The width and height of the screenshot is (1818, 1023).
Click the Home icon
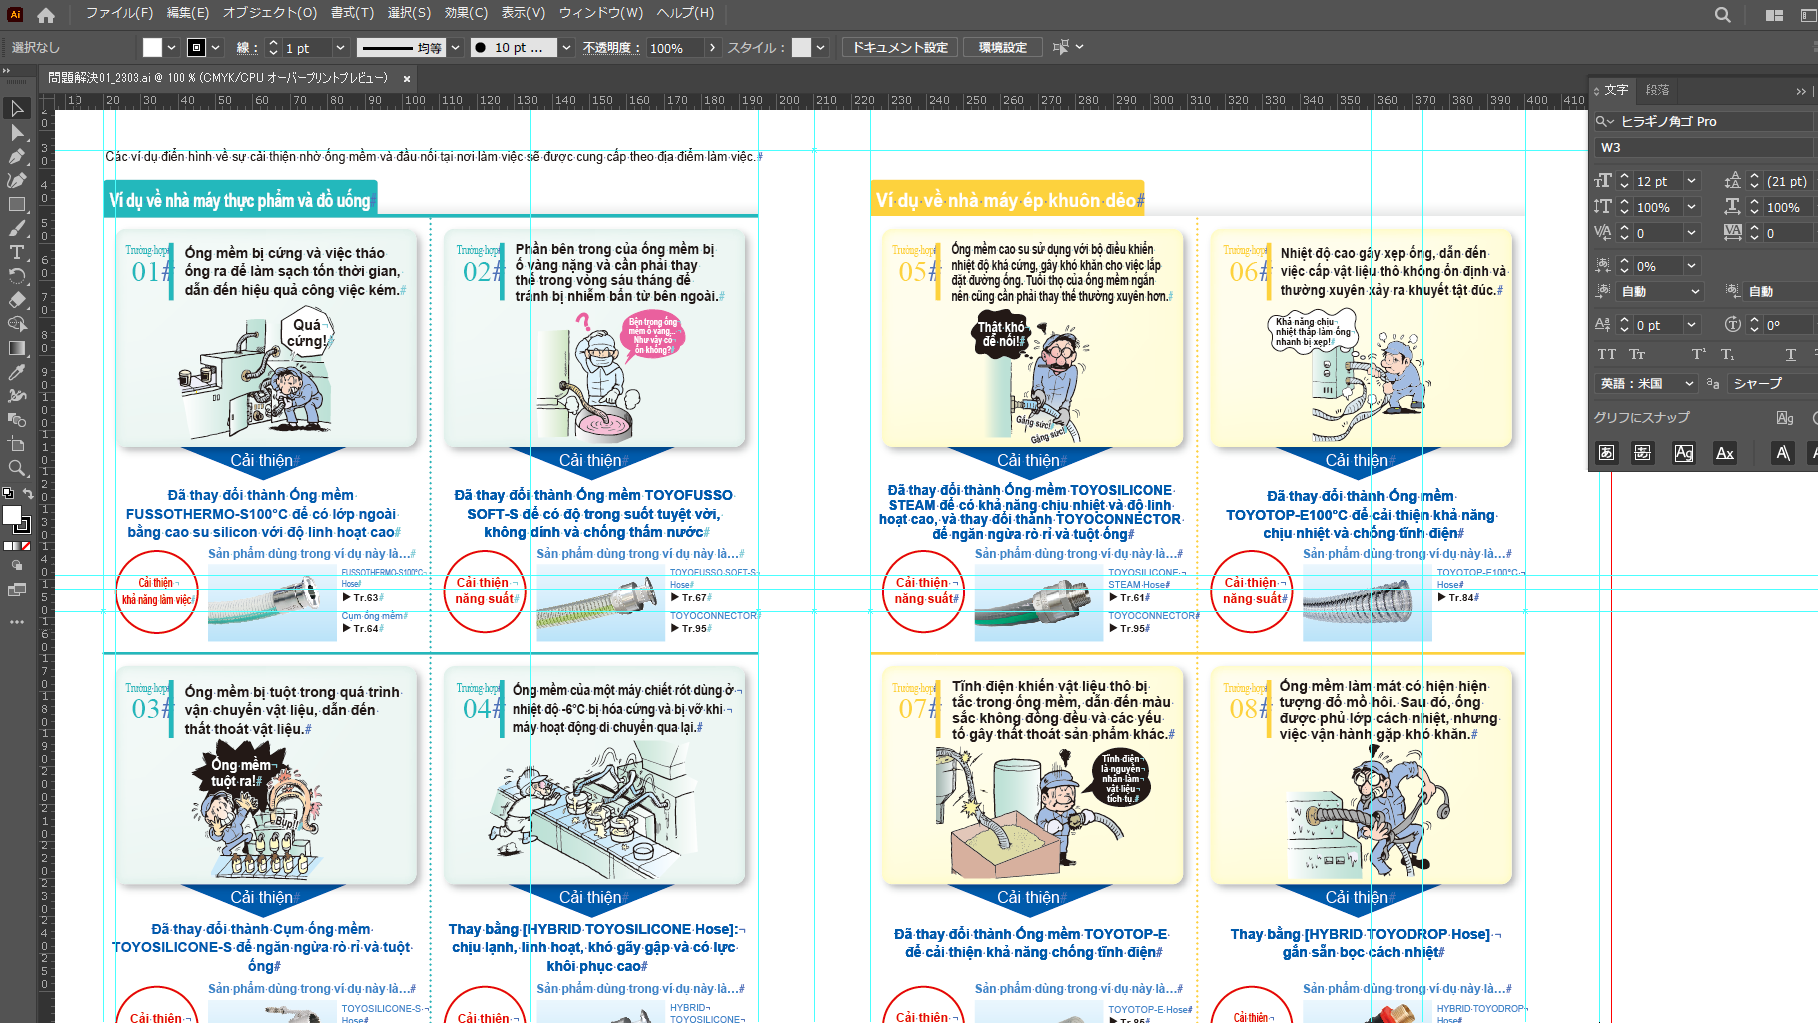46,14
